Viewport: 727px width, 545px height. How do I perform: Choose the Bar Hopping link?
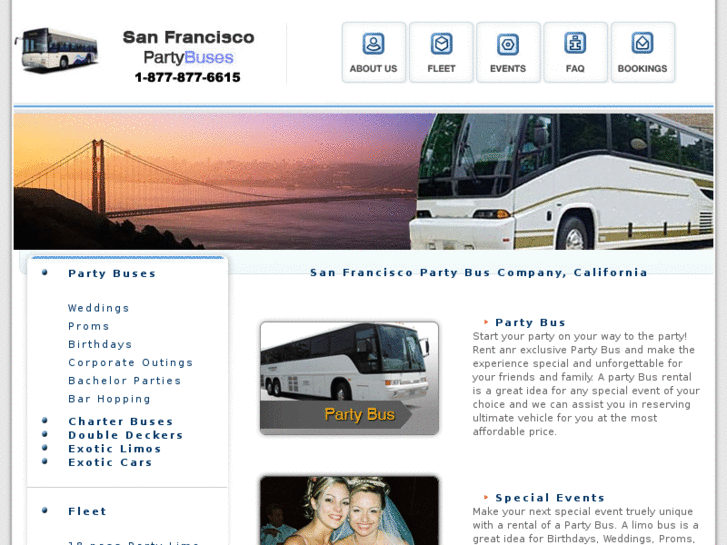point(109,399)
